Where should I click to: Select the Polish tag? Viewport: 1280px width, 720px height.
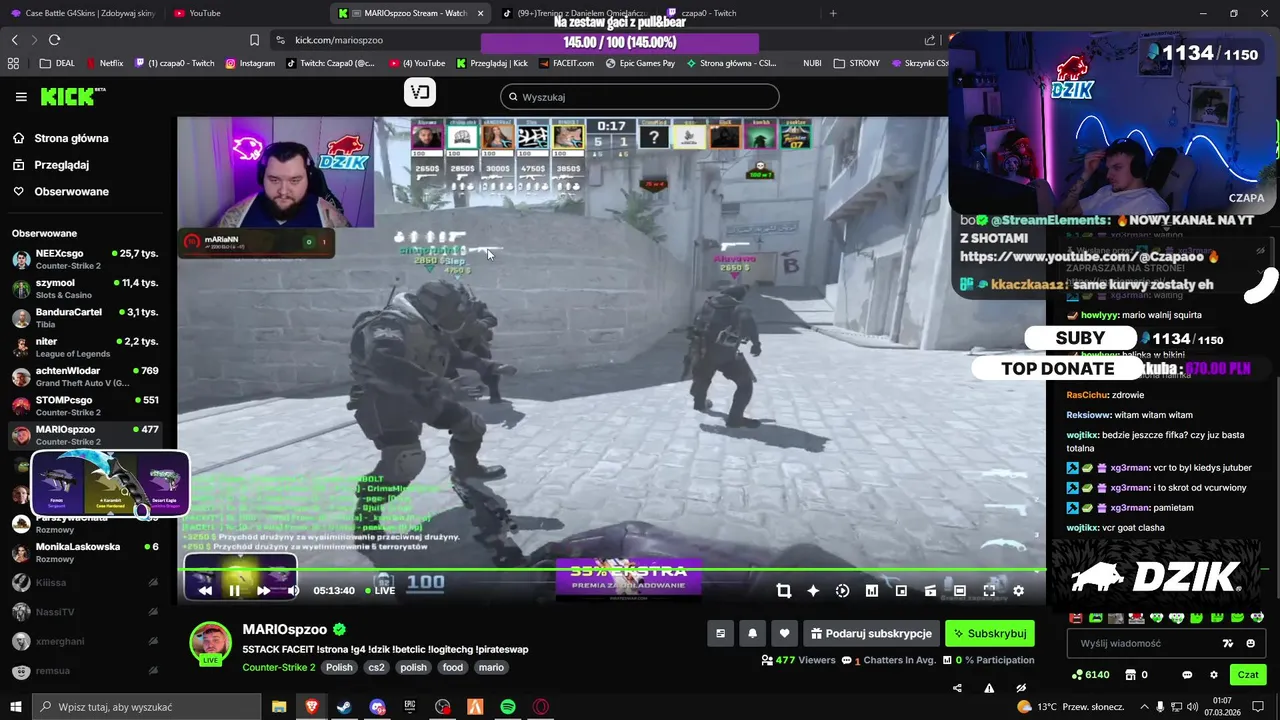point(339,667)
